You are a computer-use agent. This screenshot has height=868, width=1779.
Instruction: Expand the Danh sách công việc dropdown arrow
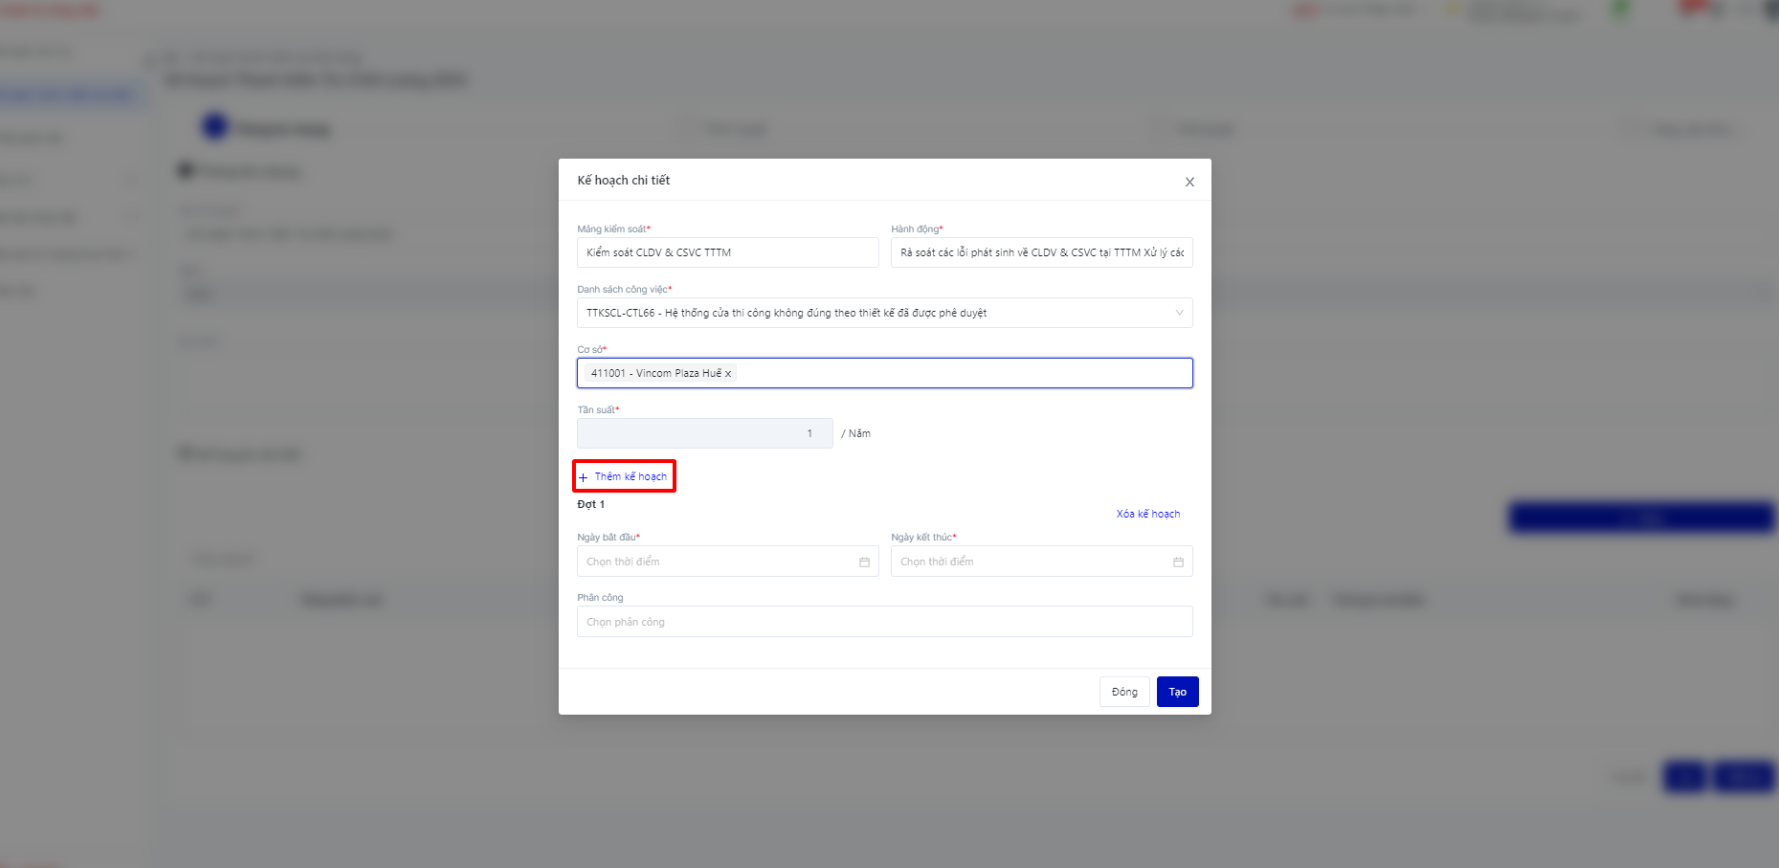pyautogui.click(x=1179, y=313)
